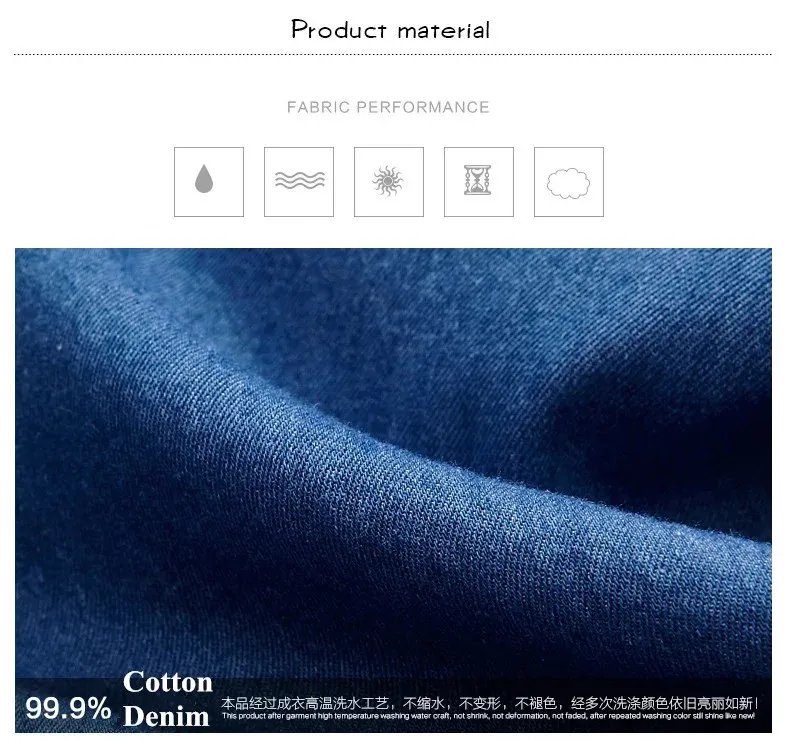This screenshot has height=740, width=790.
Task: Select the 'FABRIC PERFORMANCE' label
Action: [x=388, y=107]
